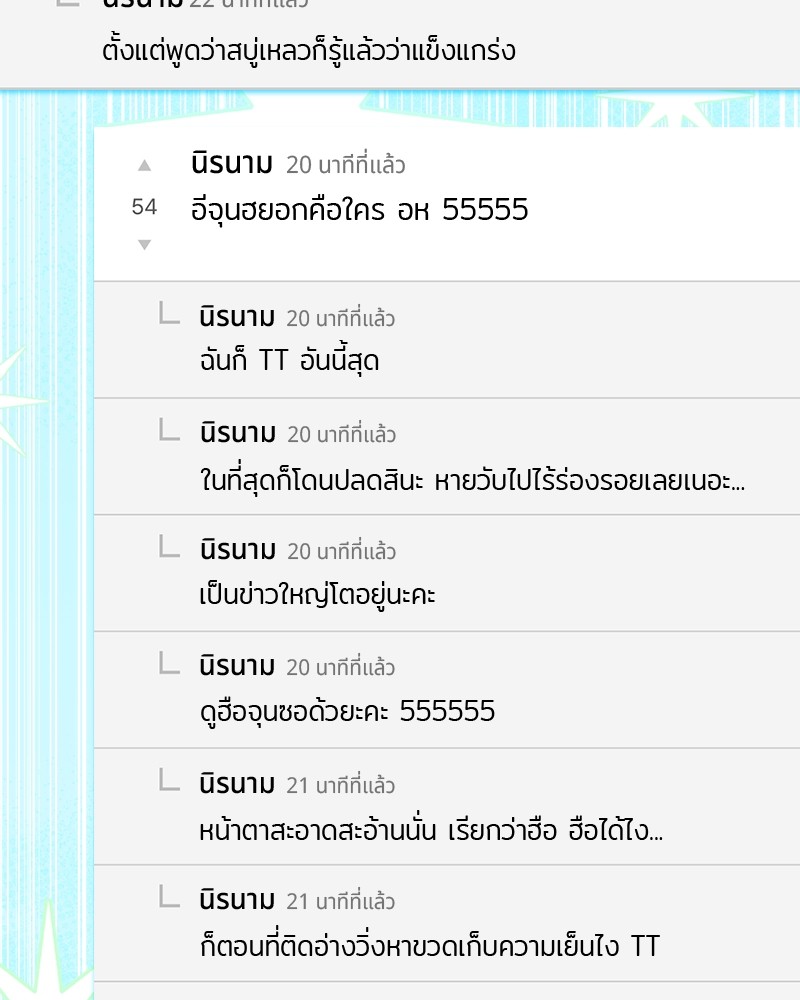Click reply arrow icon beside 'หน้าตาสะอาดสะอ้านนั่น' reply
This screenshot has width=800, height=1000.
coord(169,779)
